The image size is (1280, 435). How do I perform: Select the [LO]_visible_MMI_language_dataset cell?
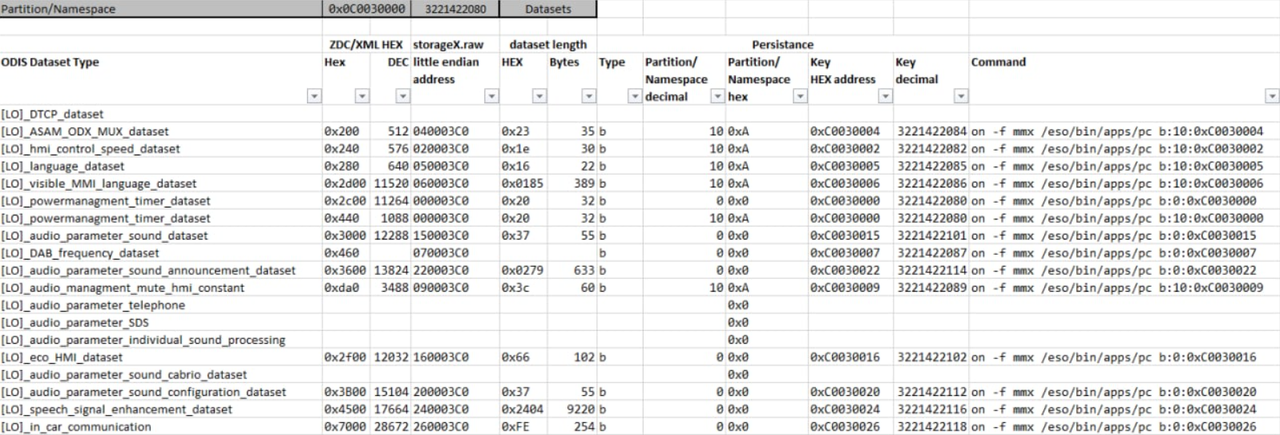point(161,184)
